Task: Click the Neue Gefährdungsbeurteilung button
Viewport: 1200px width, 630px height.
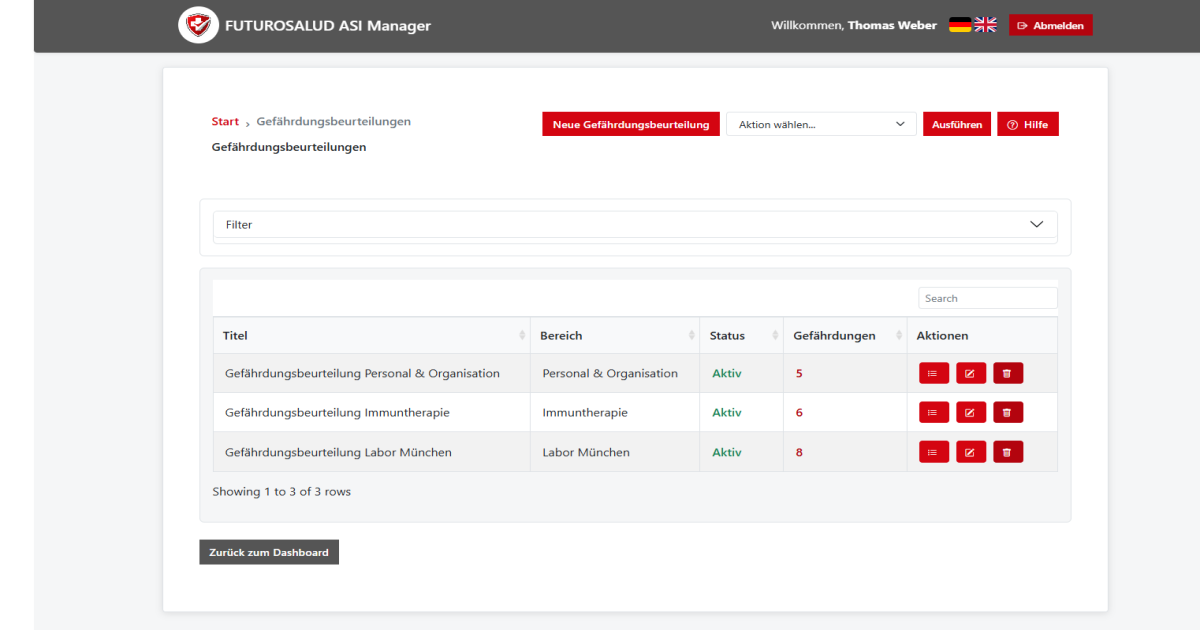Action: pos(630,123)
